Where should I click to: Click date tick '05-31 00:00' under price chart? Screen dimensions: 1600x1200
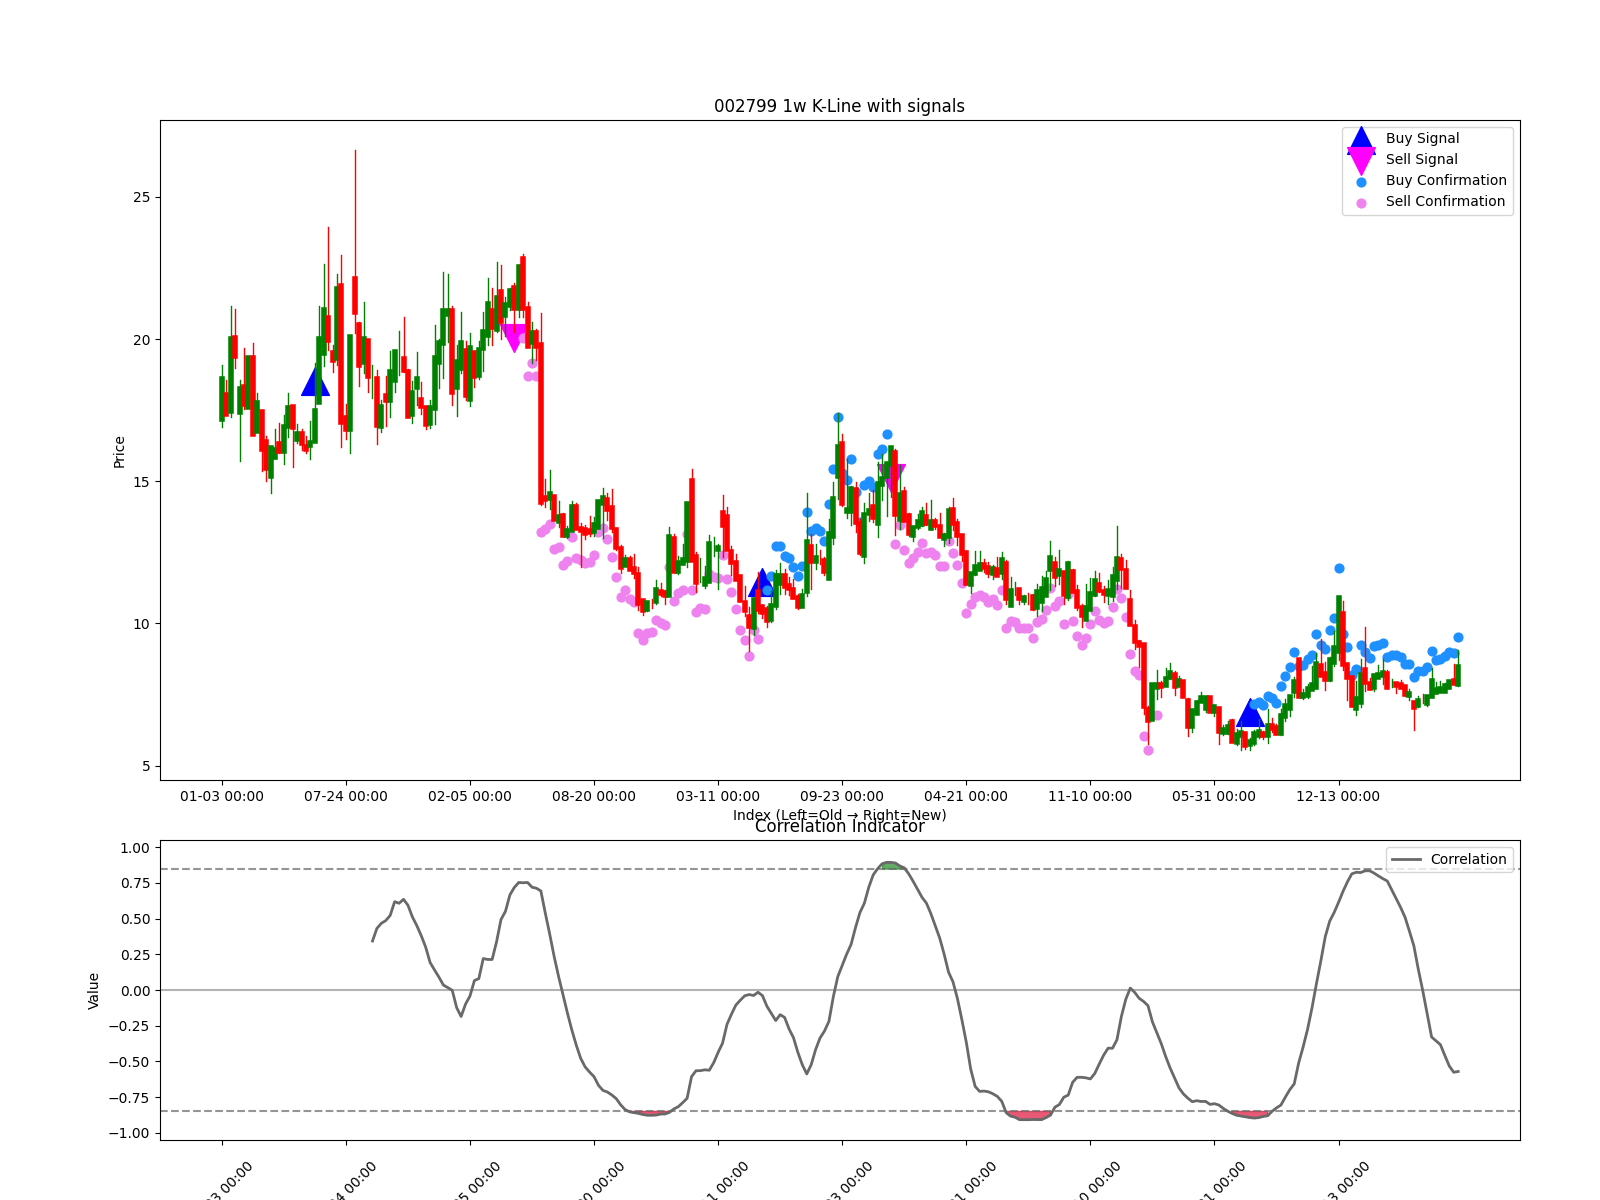click(1214, 796)
